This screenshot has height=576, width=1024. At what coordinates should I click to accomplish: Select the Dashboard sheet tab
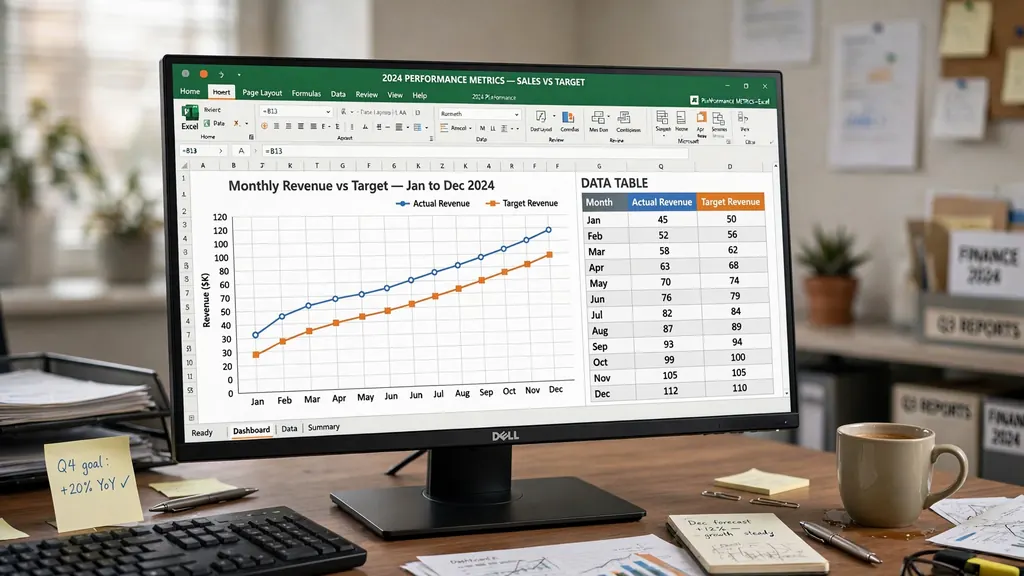click(251, 430)
